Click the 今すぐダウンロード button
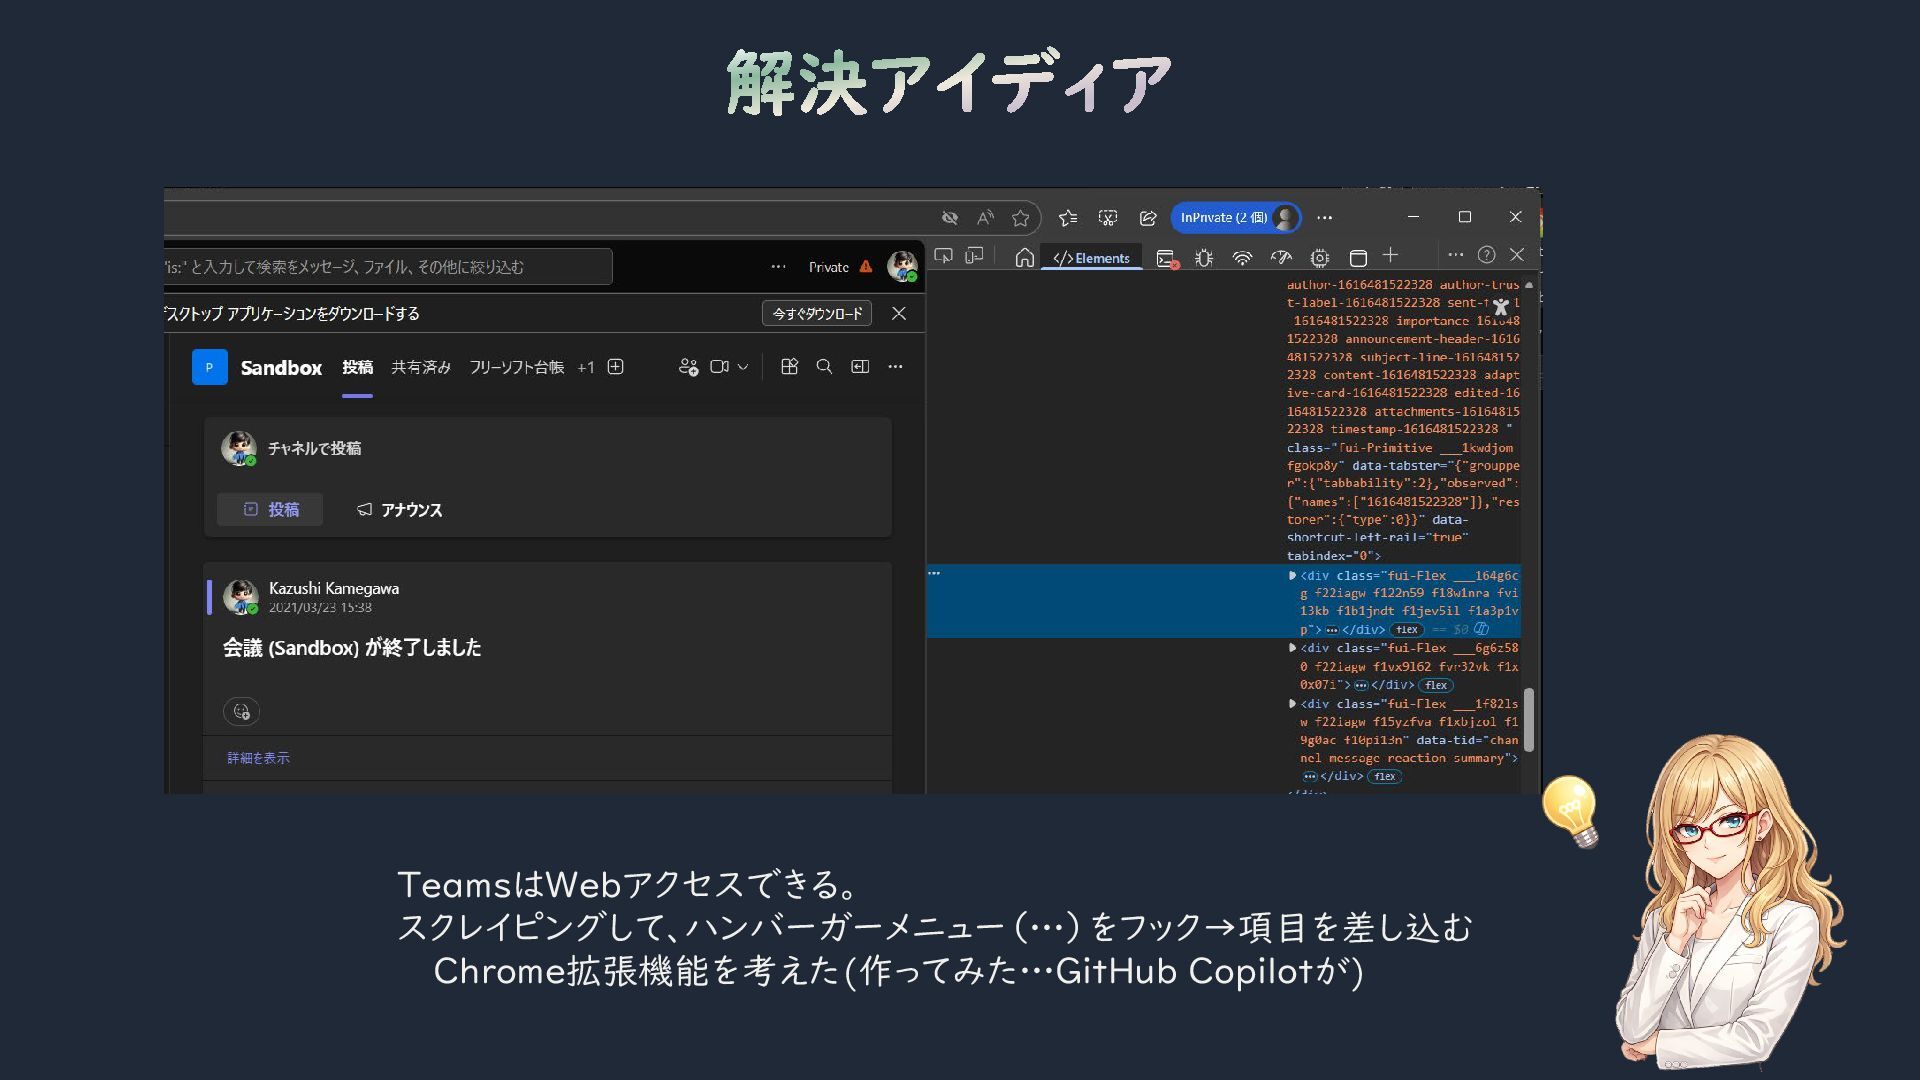Viewport: 1920px width, 1080px height. (x=816, y=314)
